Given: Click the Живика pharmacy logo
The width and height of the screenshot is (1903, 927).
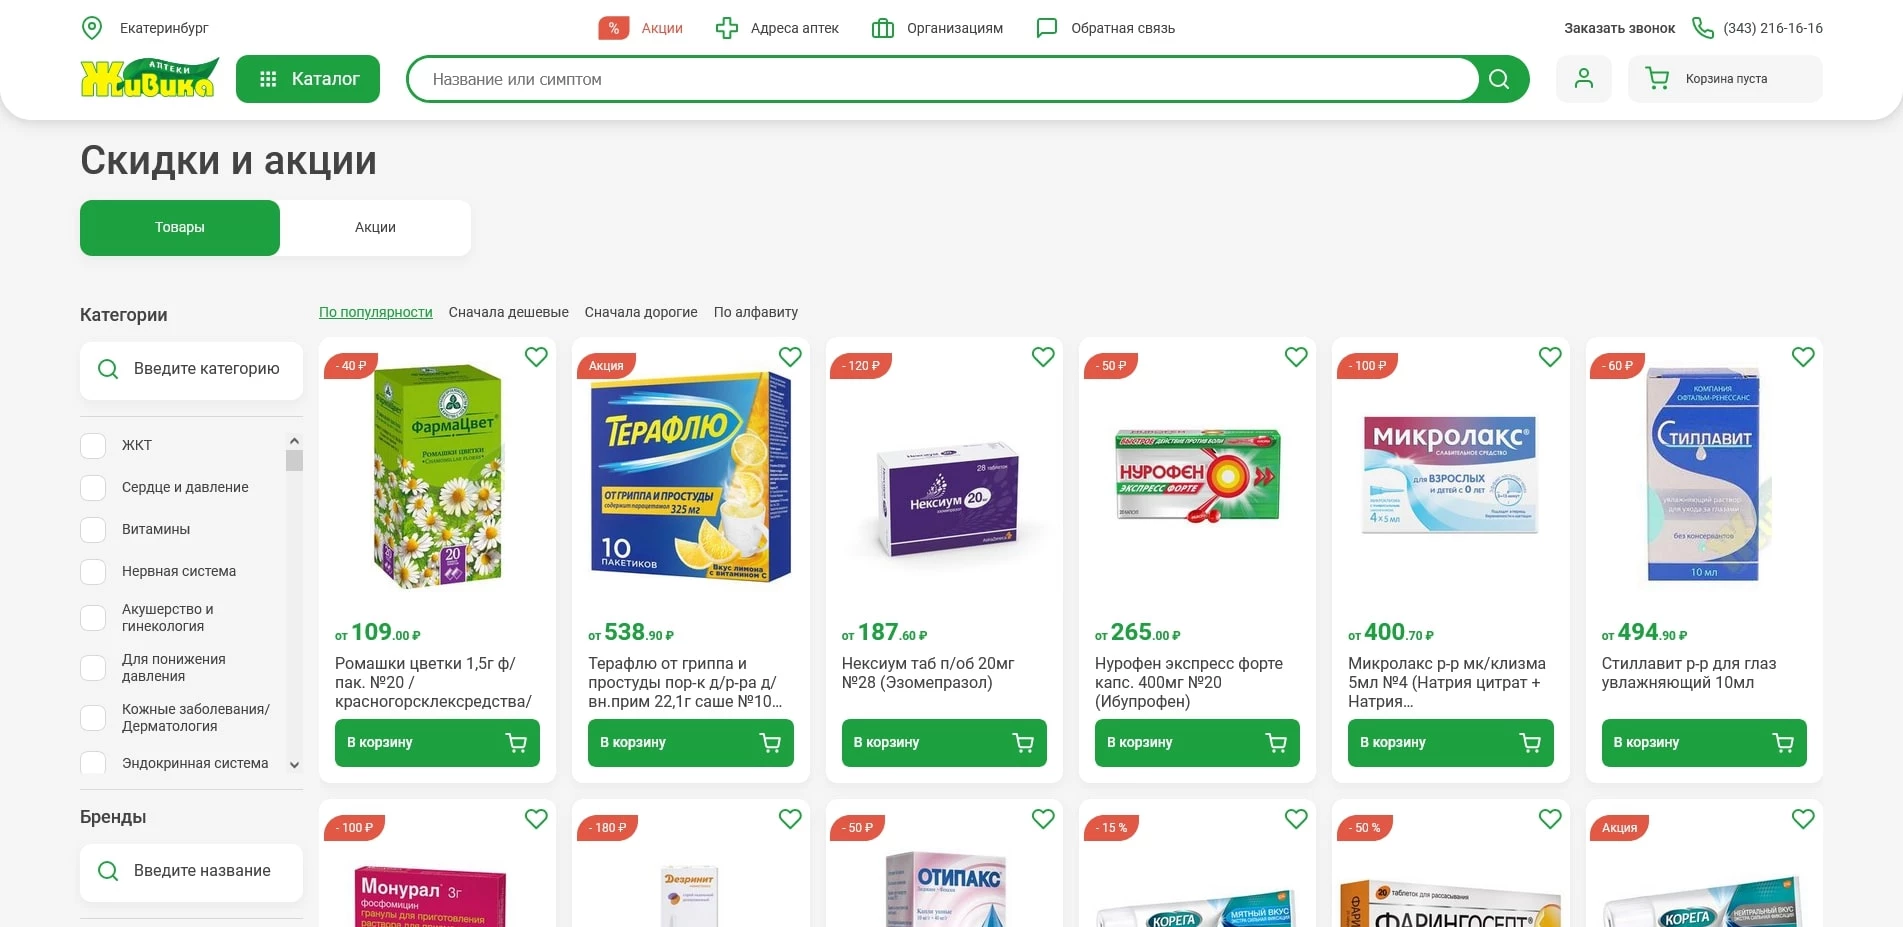Looking at the screenshot, I should pyautogui.click(x=149, y=78).
